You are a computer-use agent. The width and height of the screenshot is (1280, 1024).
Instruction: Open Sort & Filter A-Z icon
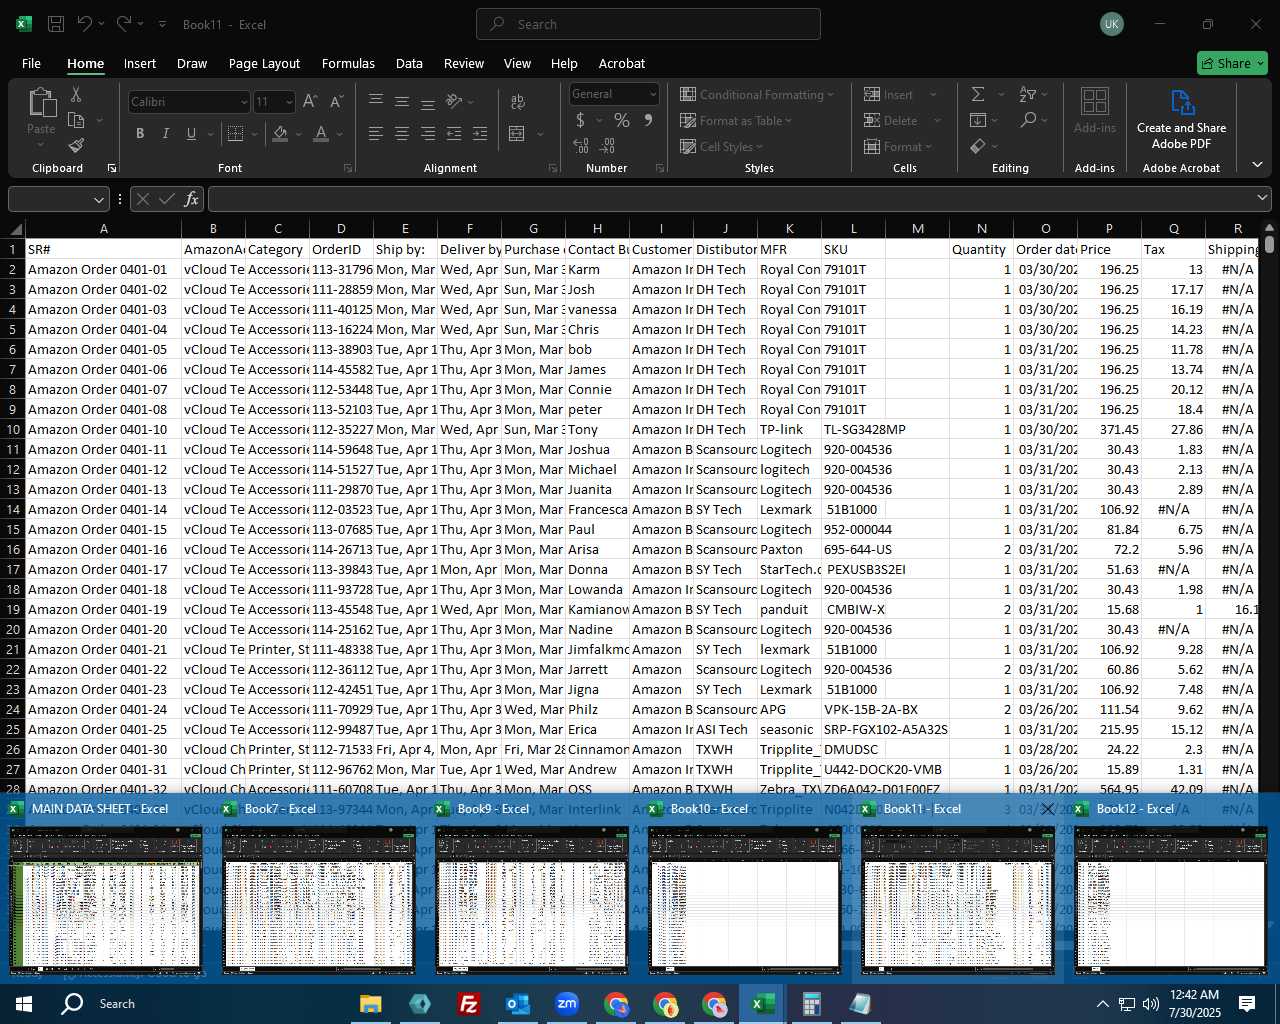1028,94
